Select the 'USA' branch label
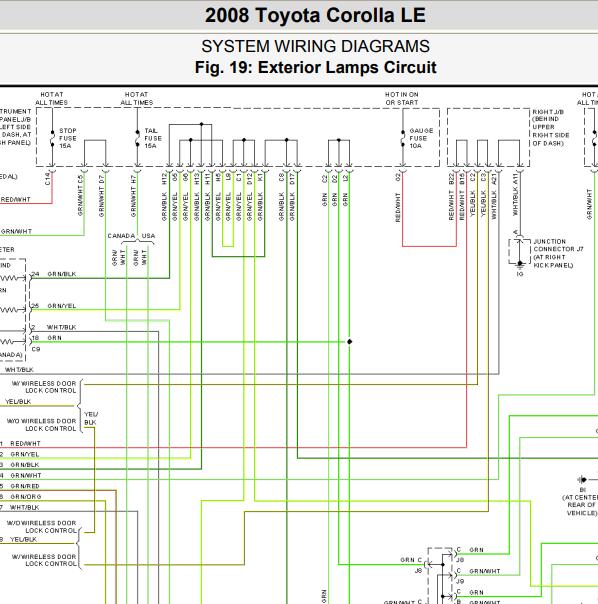Viewport: 598px width, 604px height. pyautogui.click(x=148, y=236)
